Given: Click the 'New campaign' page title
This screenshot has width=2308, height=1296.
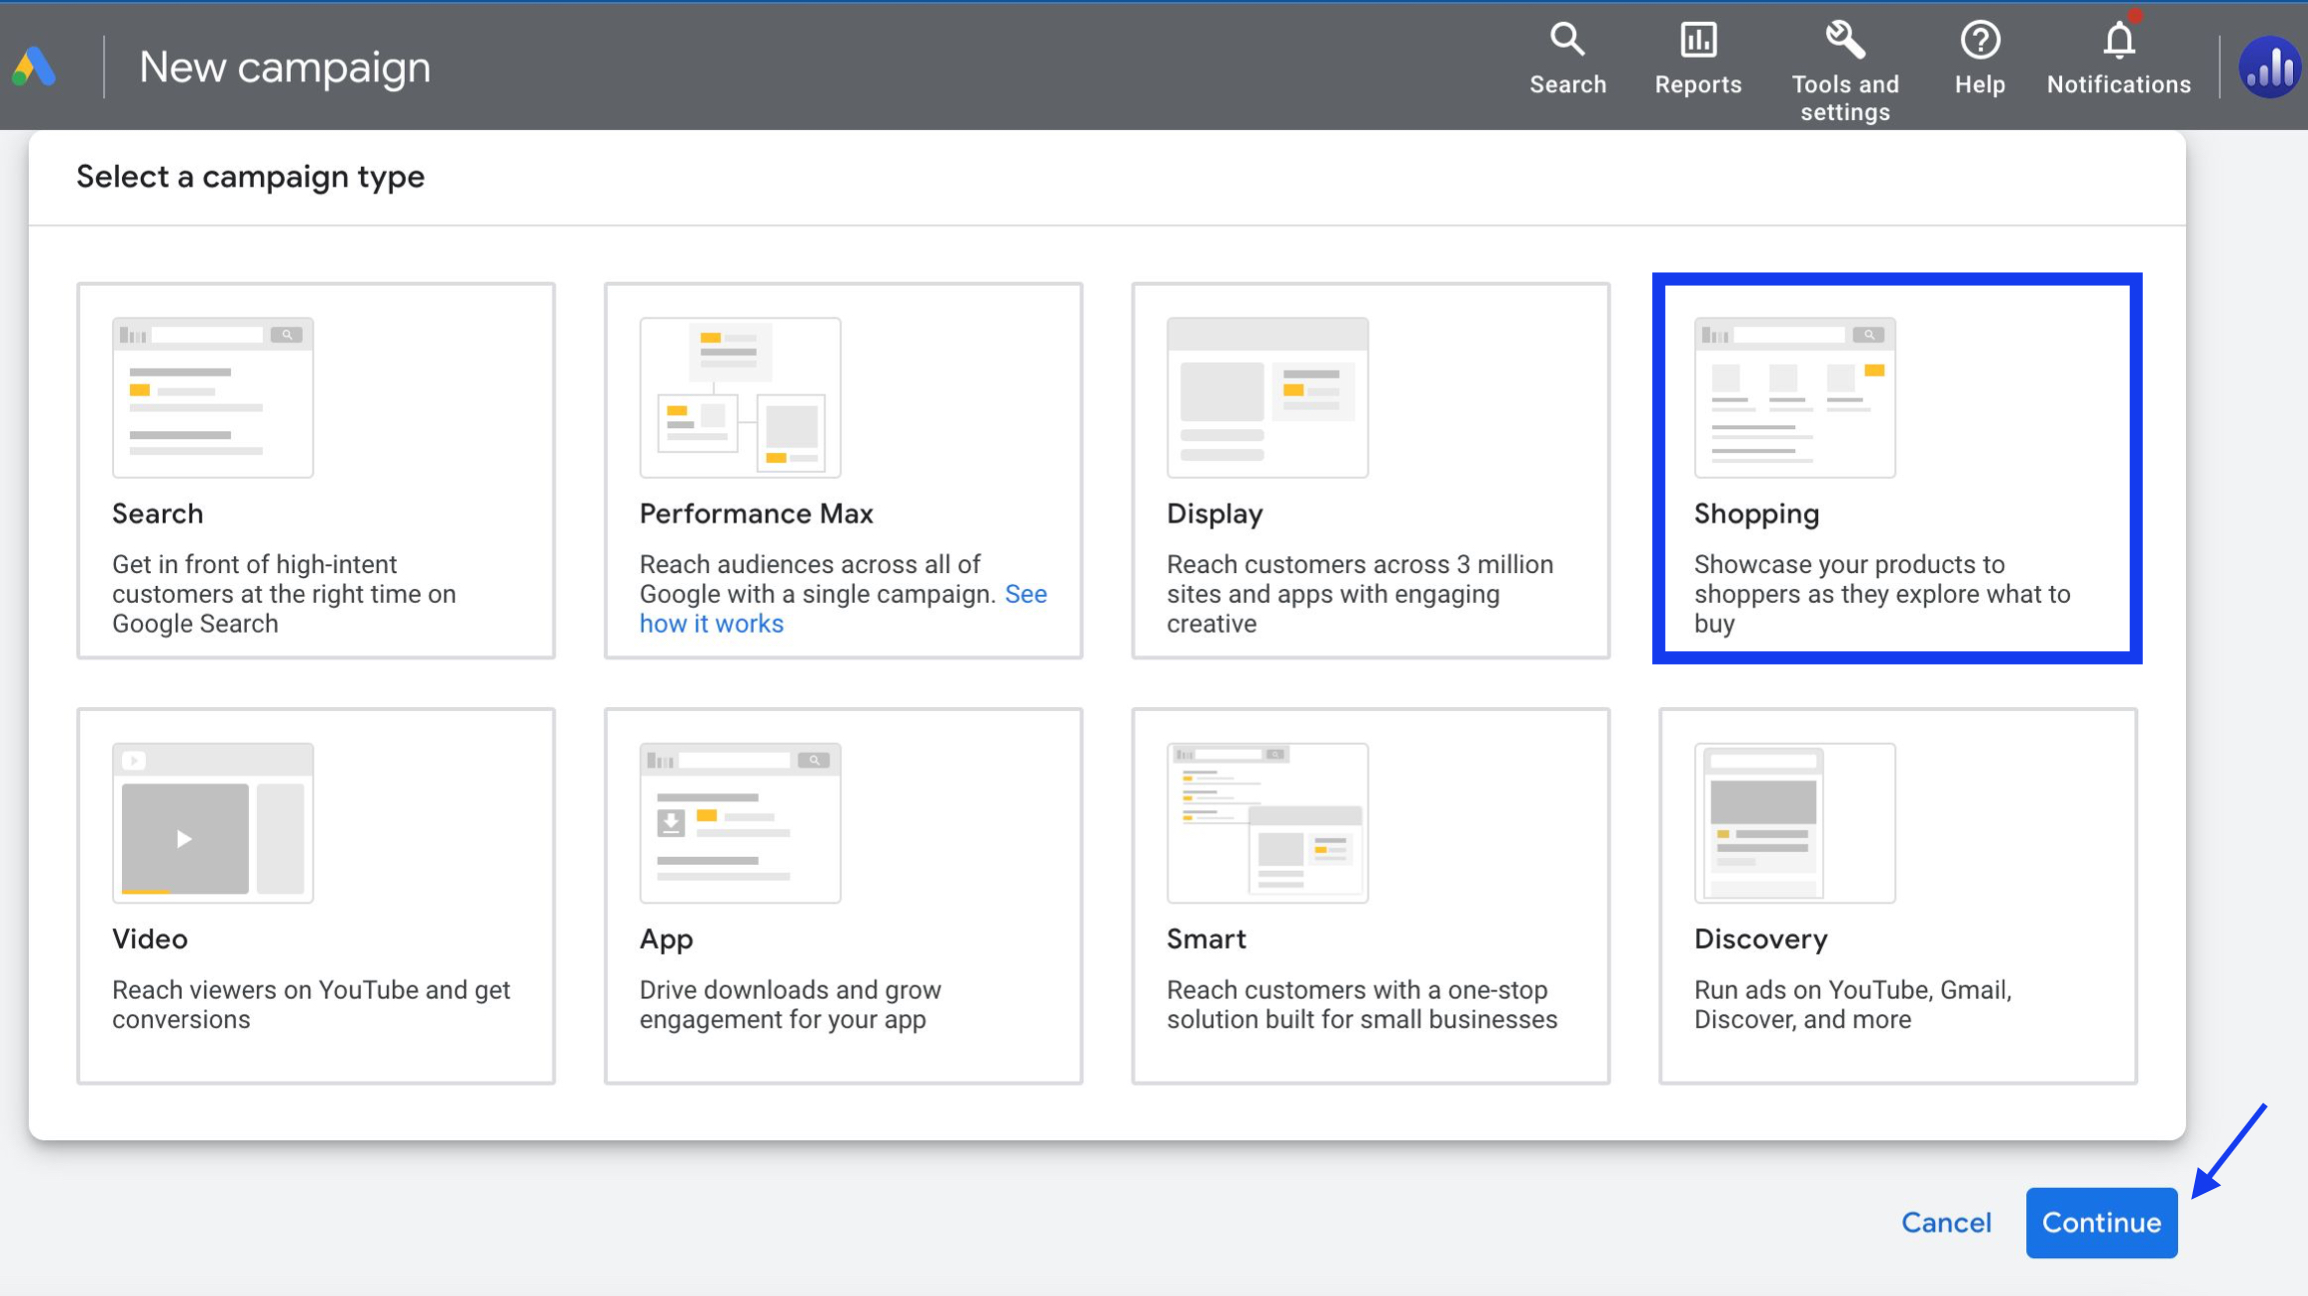Looking at the screenshot, I should coord(284,67).
